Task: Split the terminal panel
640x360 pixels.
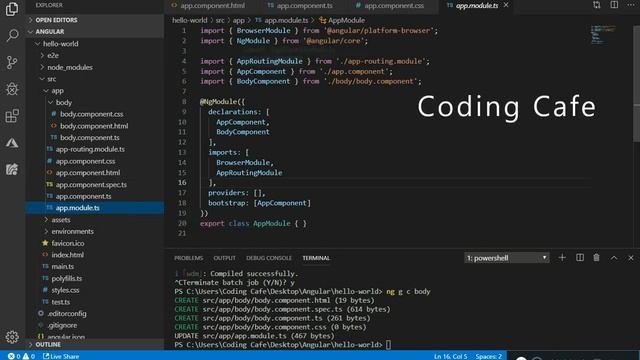Action: click(x=580, y=258)
